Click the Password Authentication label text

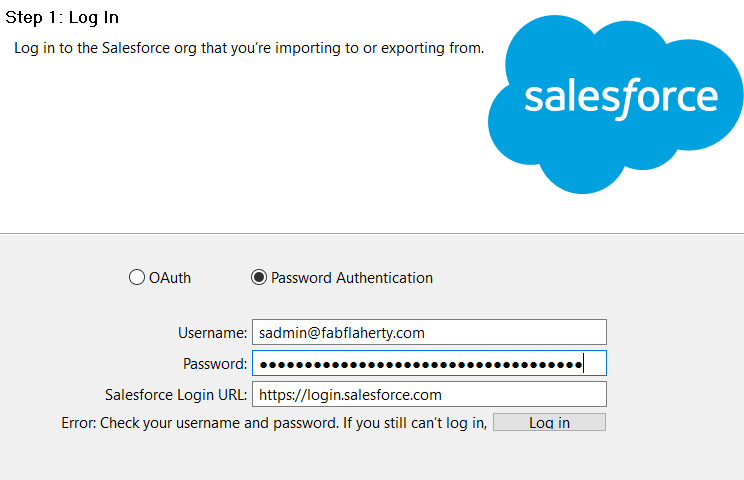tap(352, 278)
